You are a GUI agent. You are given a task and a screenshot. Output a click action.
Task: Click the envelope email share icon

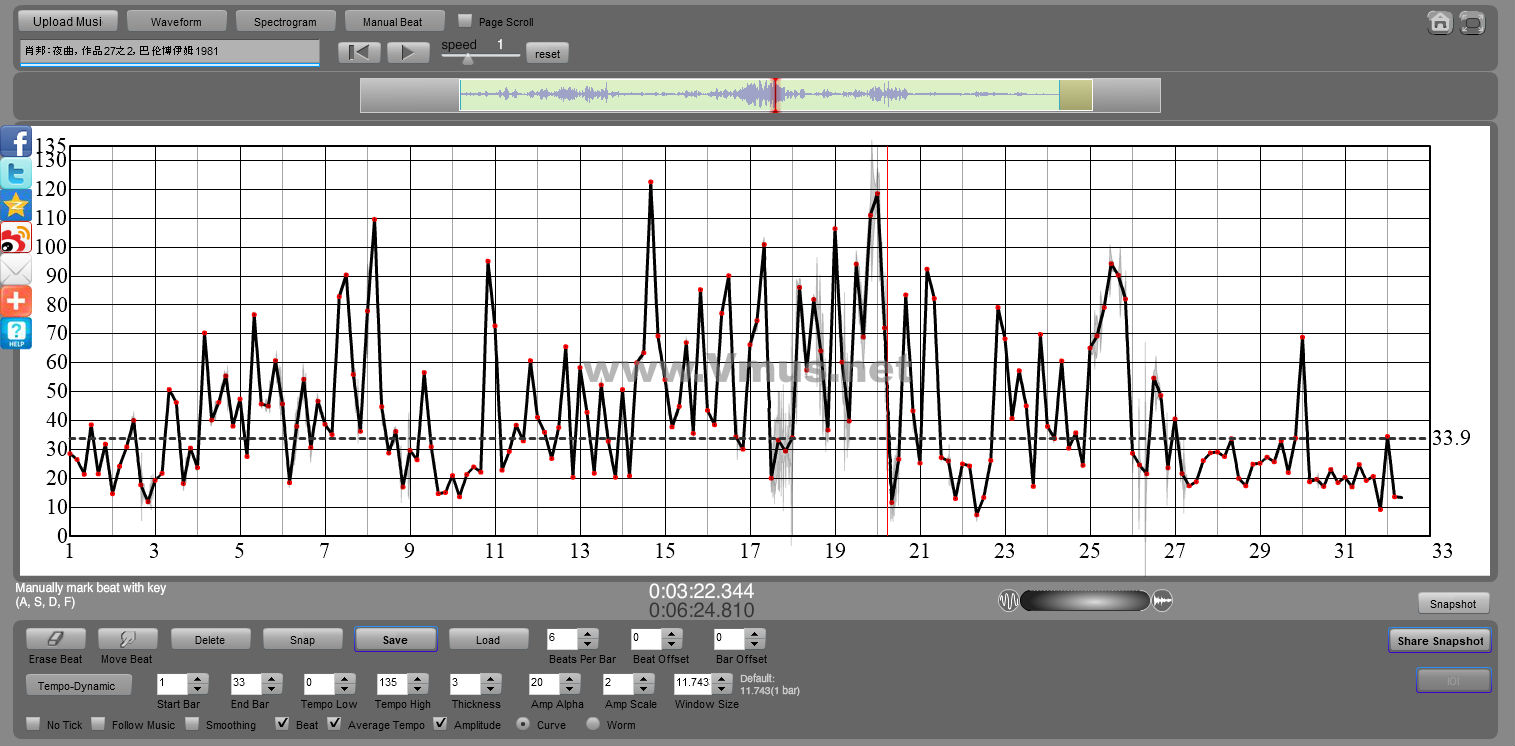pos(16,270)
